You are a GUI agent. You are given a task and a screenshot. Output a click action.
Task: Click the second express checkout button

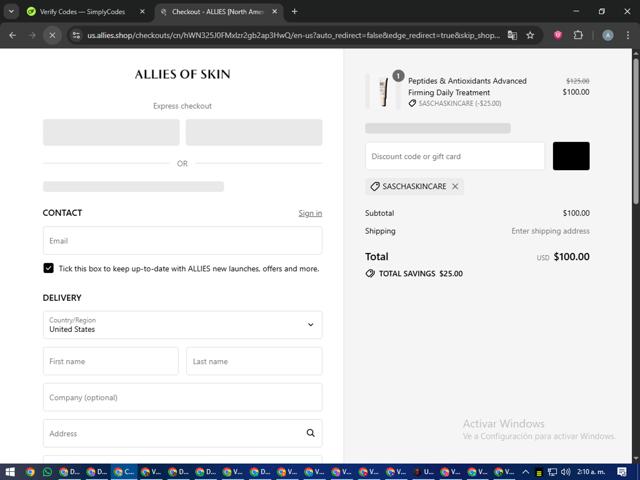coord(254,132)
